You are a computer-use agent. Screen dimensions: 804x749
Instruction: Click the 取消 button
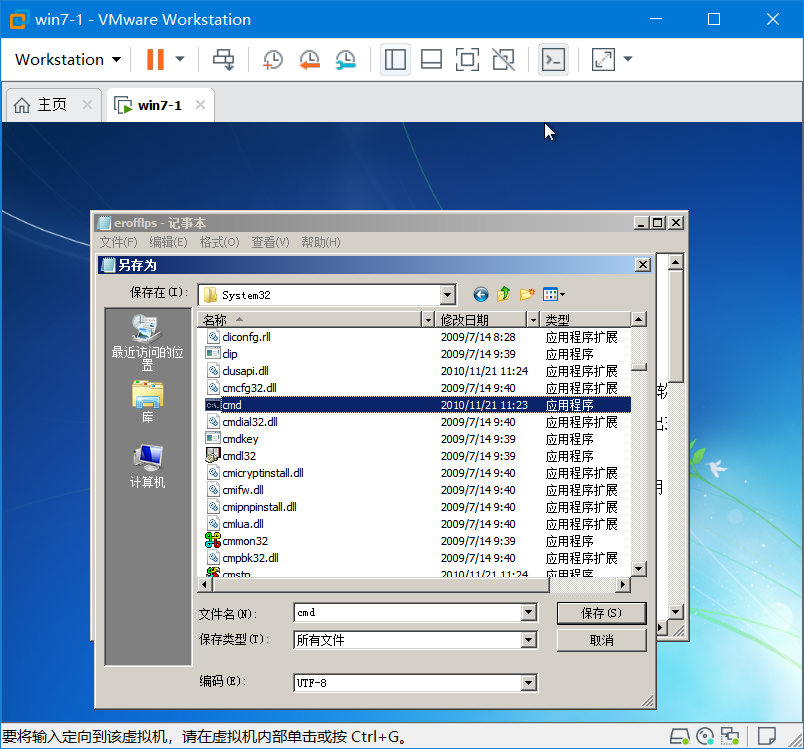(601, 640)
